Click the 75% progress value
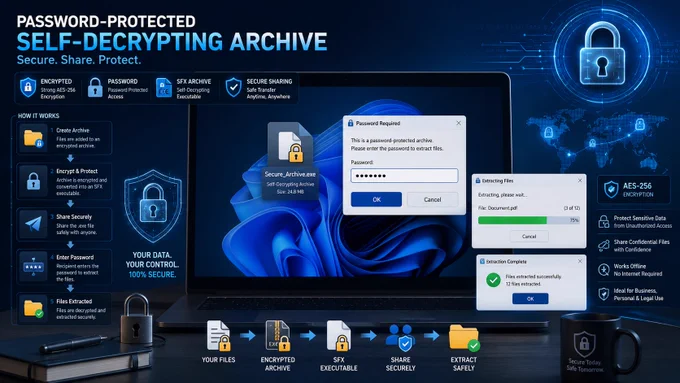Screen dimensions: 680x383 (x=574, y=220)
